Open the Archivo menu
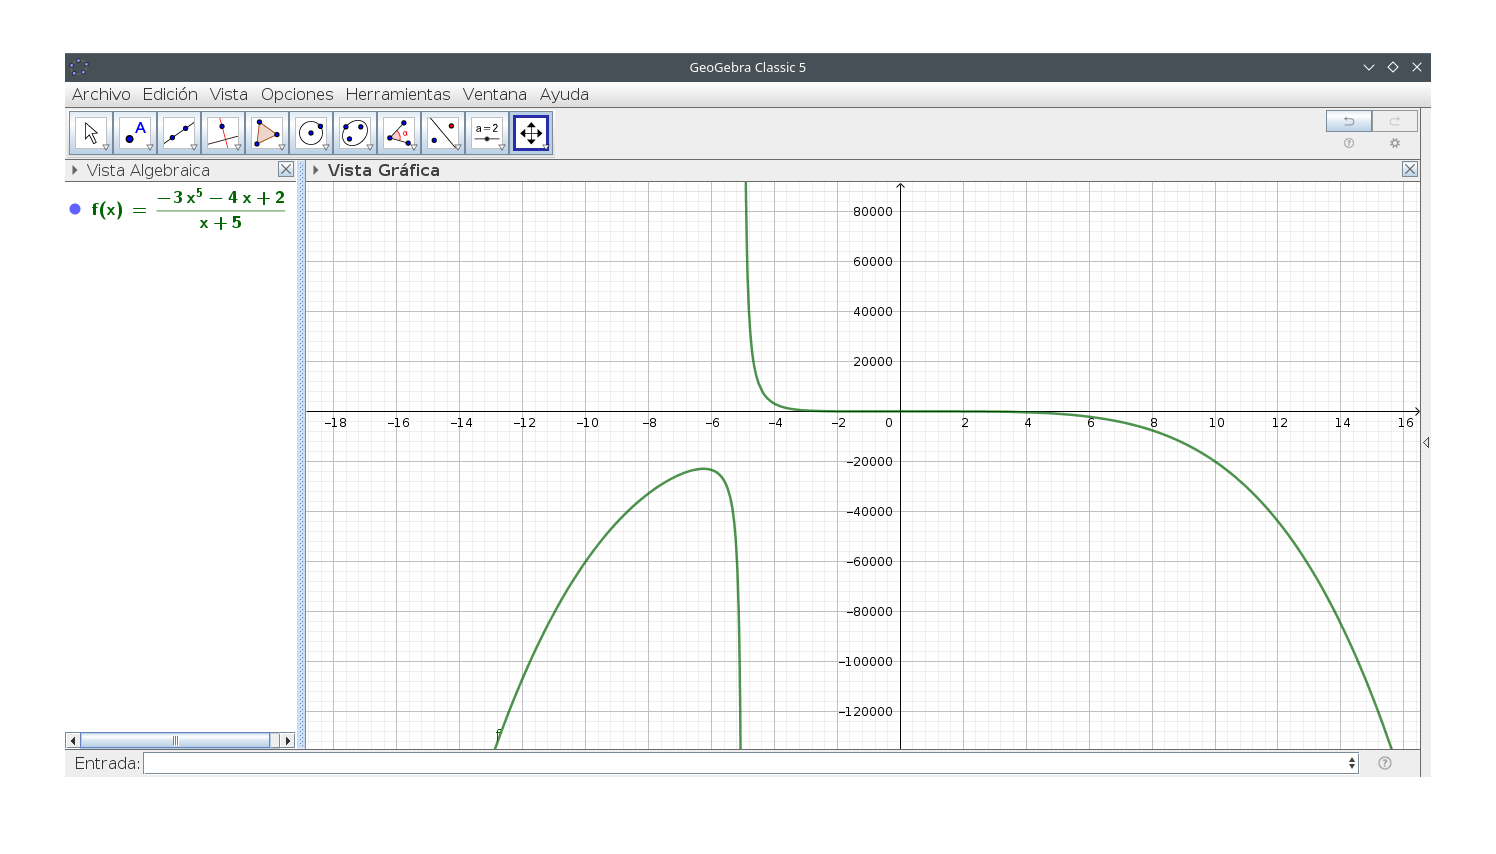 click(101, 94)
